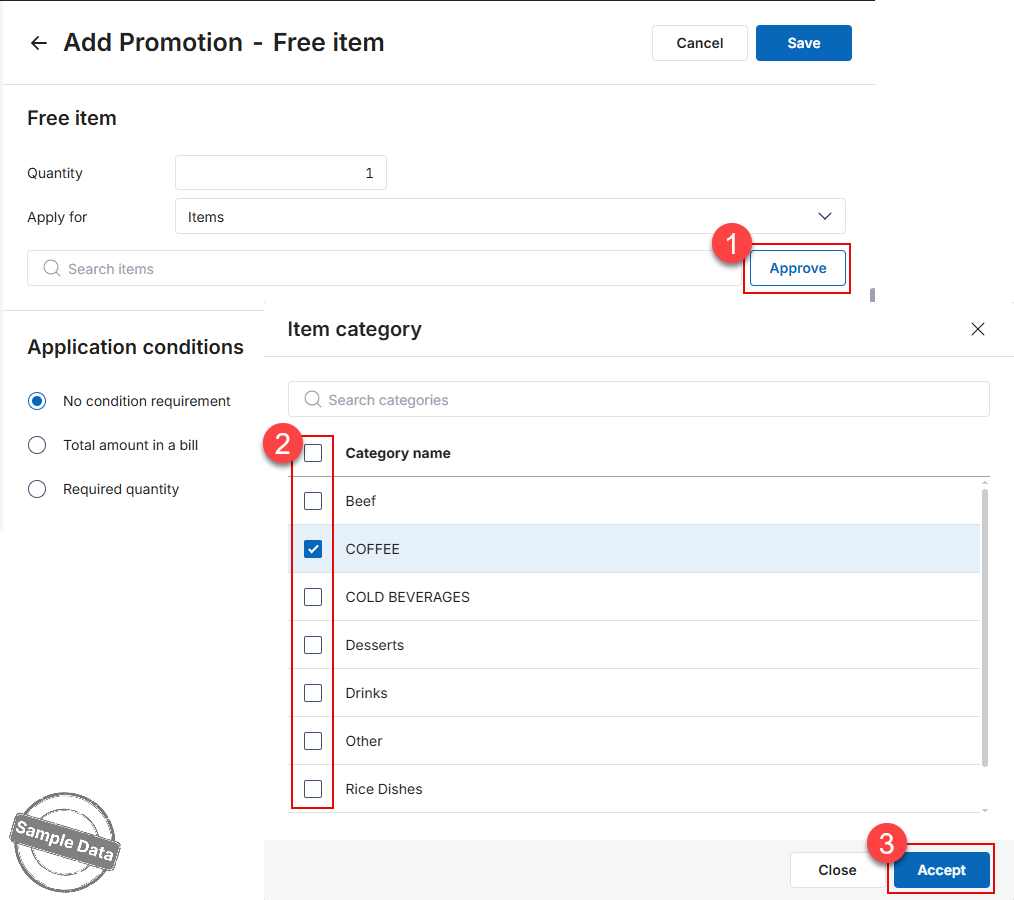Image resolution: width=1014 pixels, height=900 pixels.
Task: Cancel adding the promotion
Action: coord(699,43)
